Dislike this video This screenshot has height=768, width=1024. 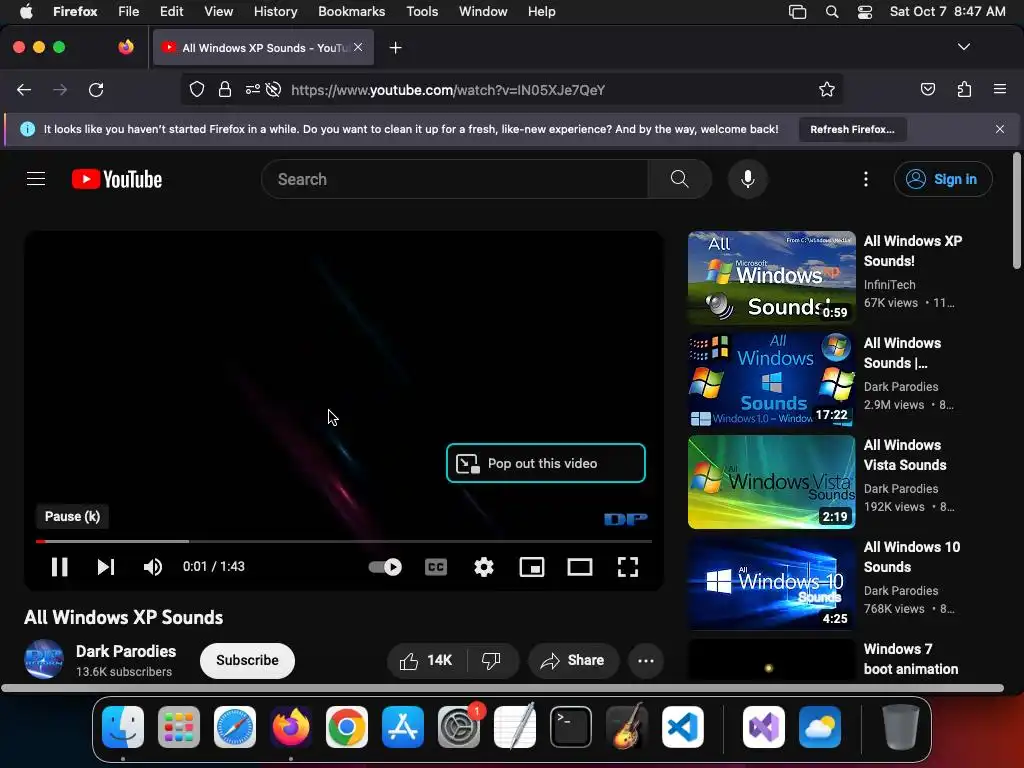[x=491, y=660]
